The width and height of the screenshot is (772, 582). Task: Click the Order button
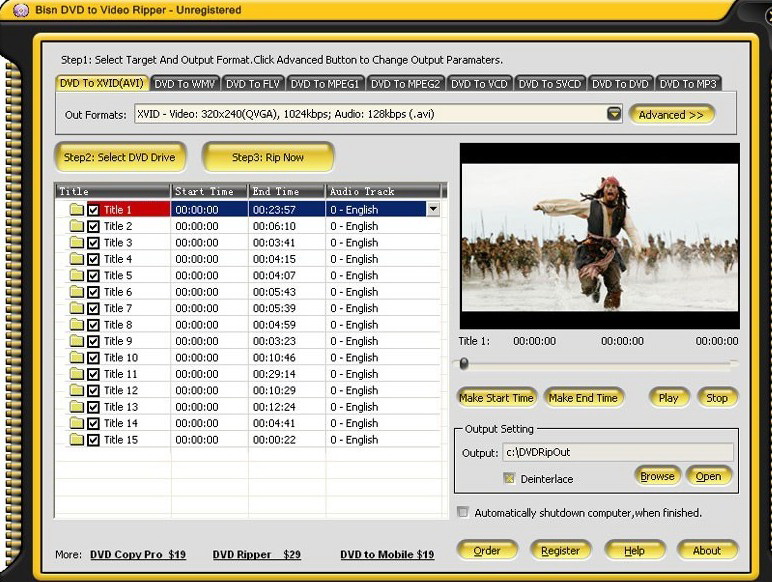tap(487, 550)
